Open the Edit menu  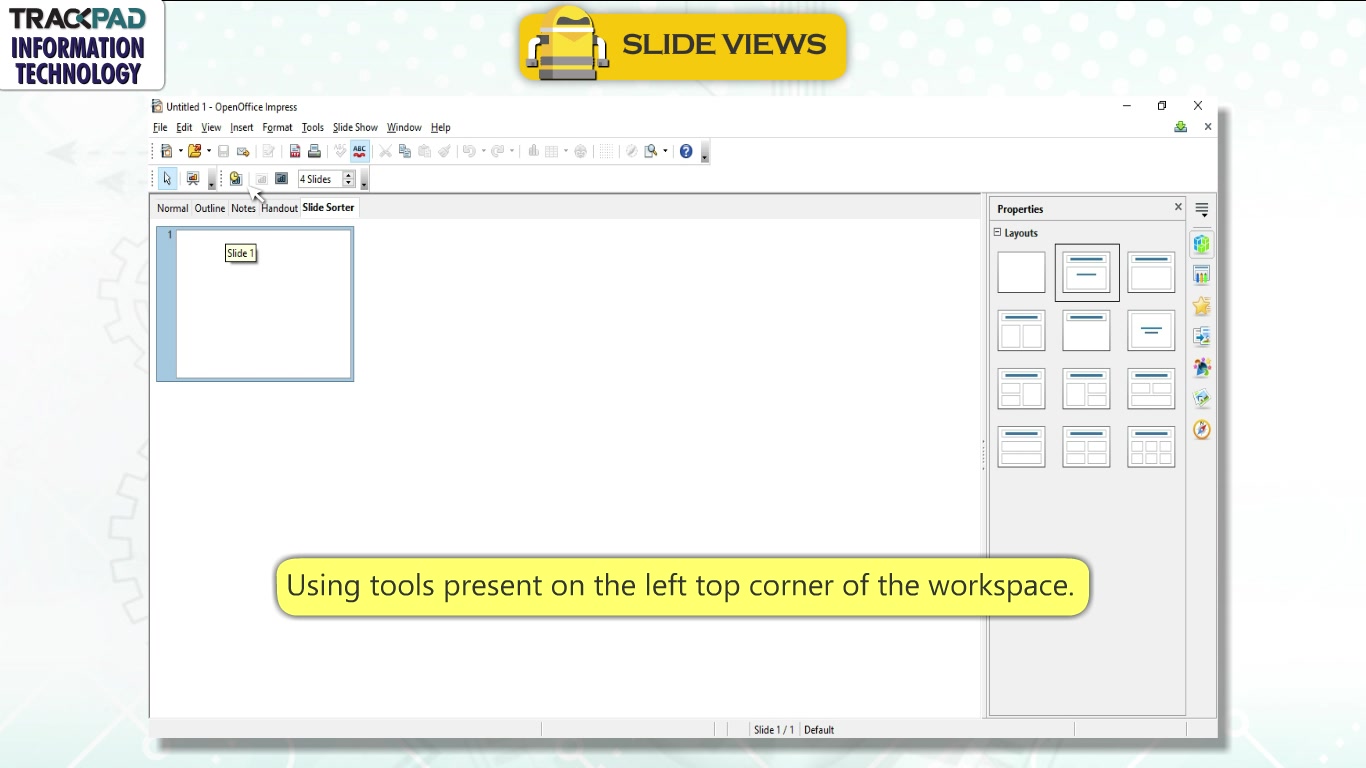tap(184, 127)
